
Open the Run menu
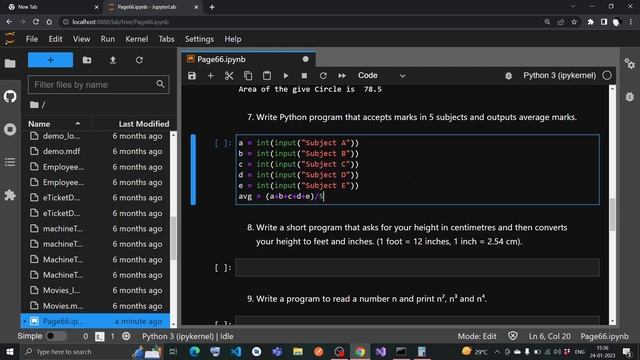[x=107, y=39]
